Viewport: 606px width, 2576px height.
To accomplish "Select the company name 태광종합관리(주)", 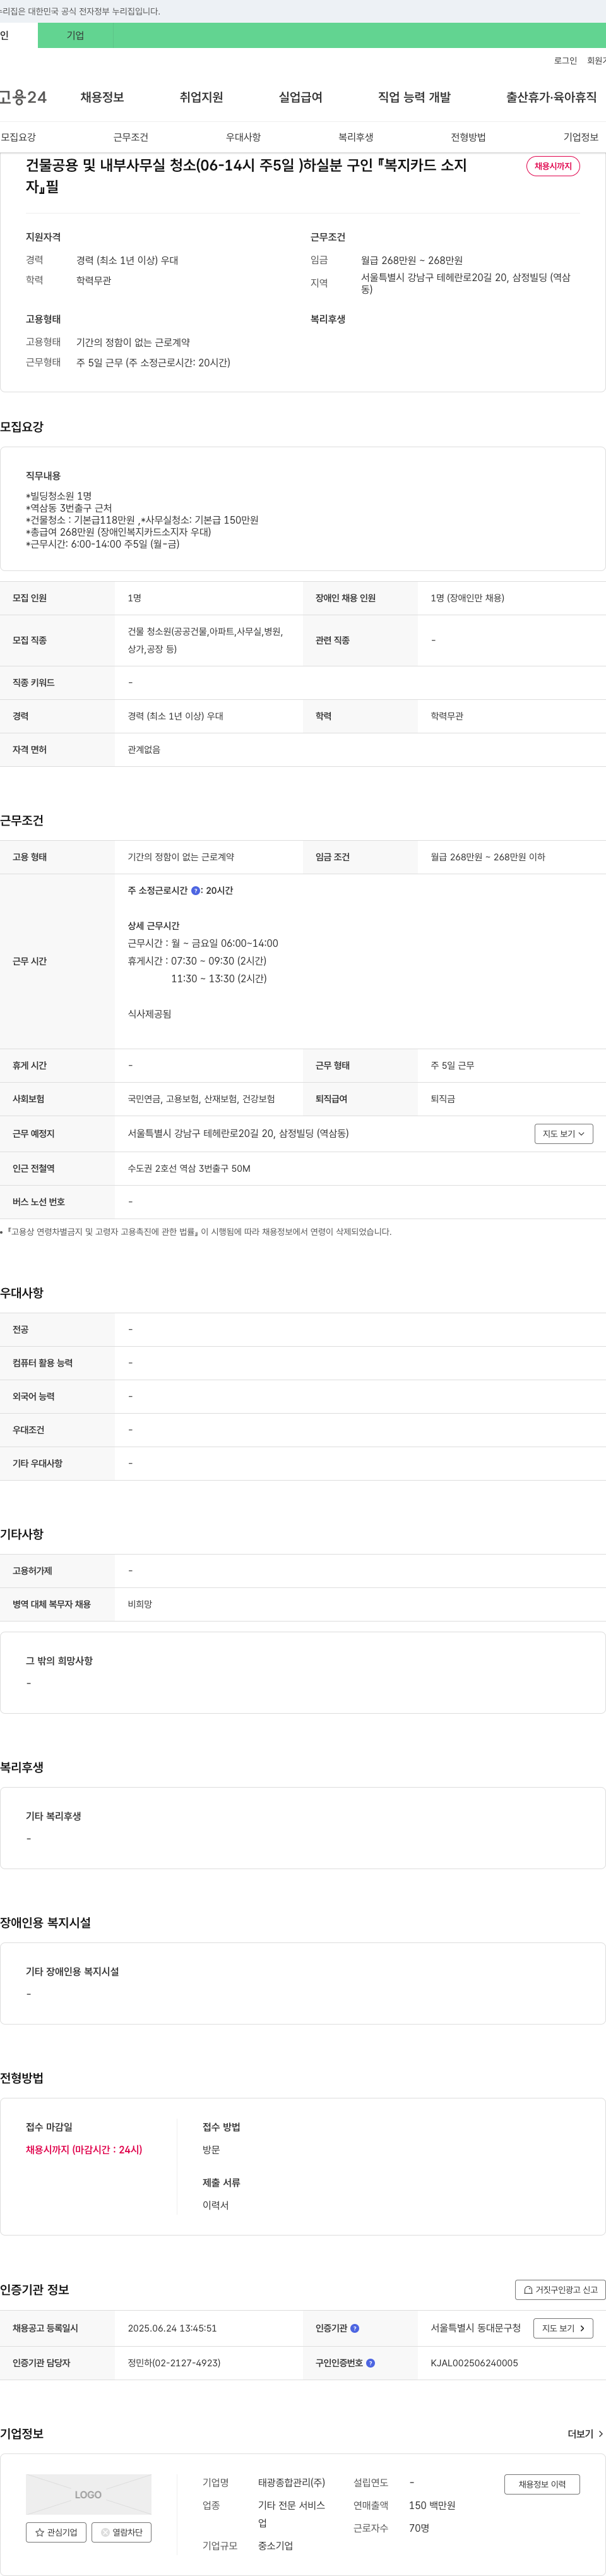I will point(291,2482).
